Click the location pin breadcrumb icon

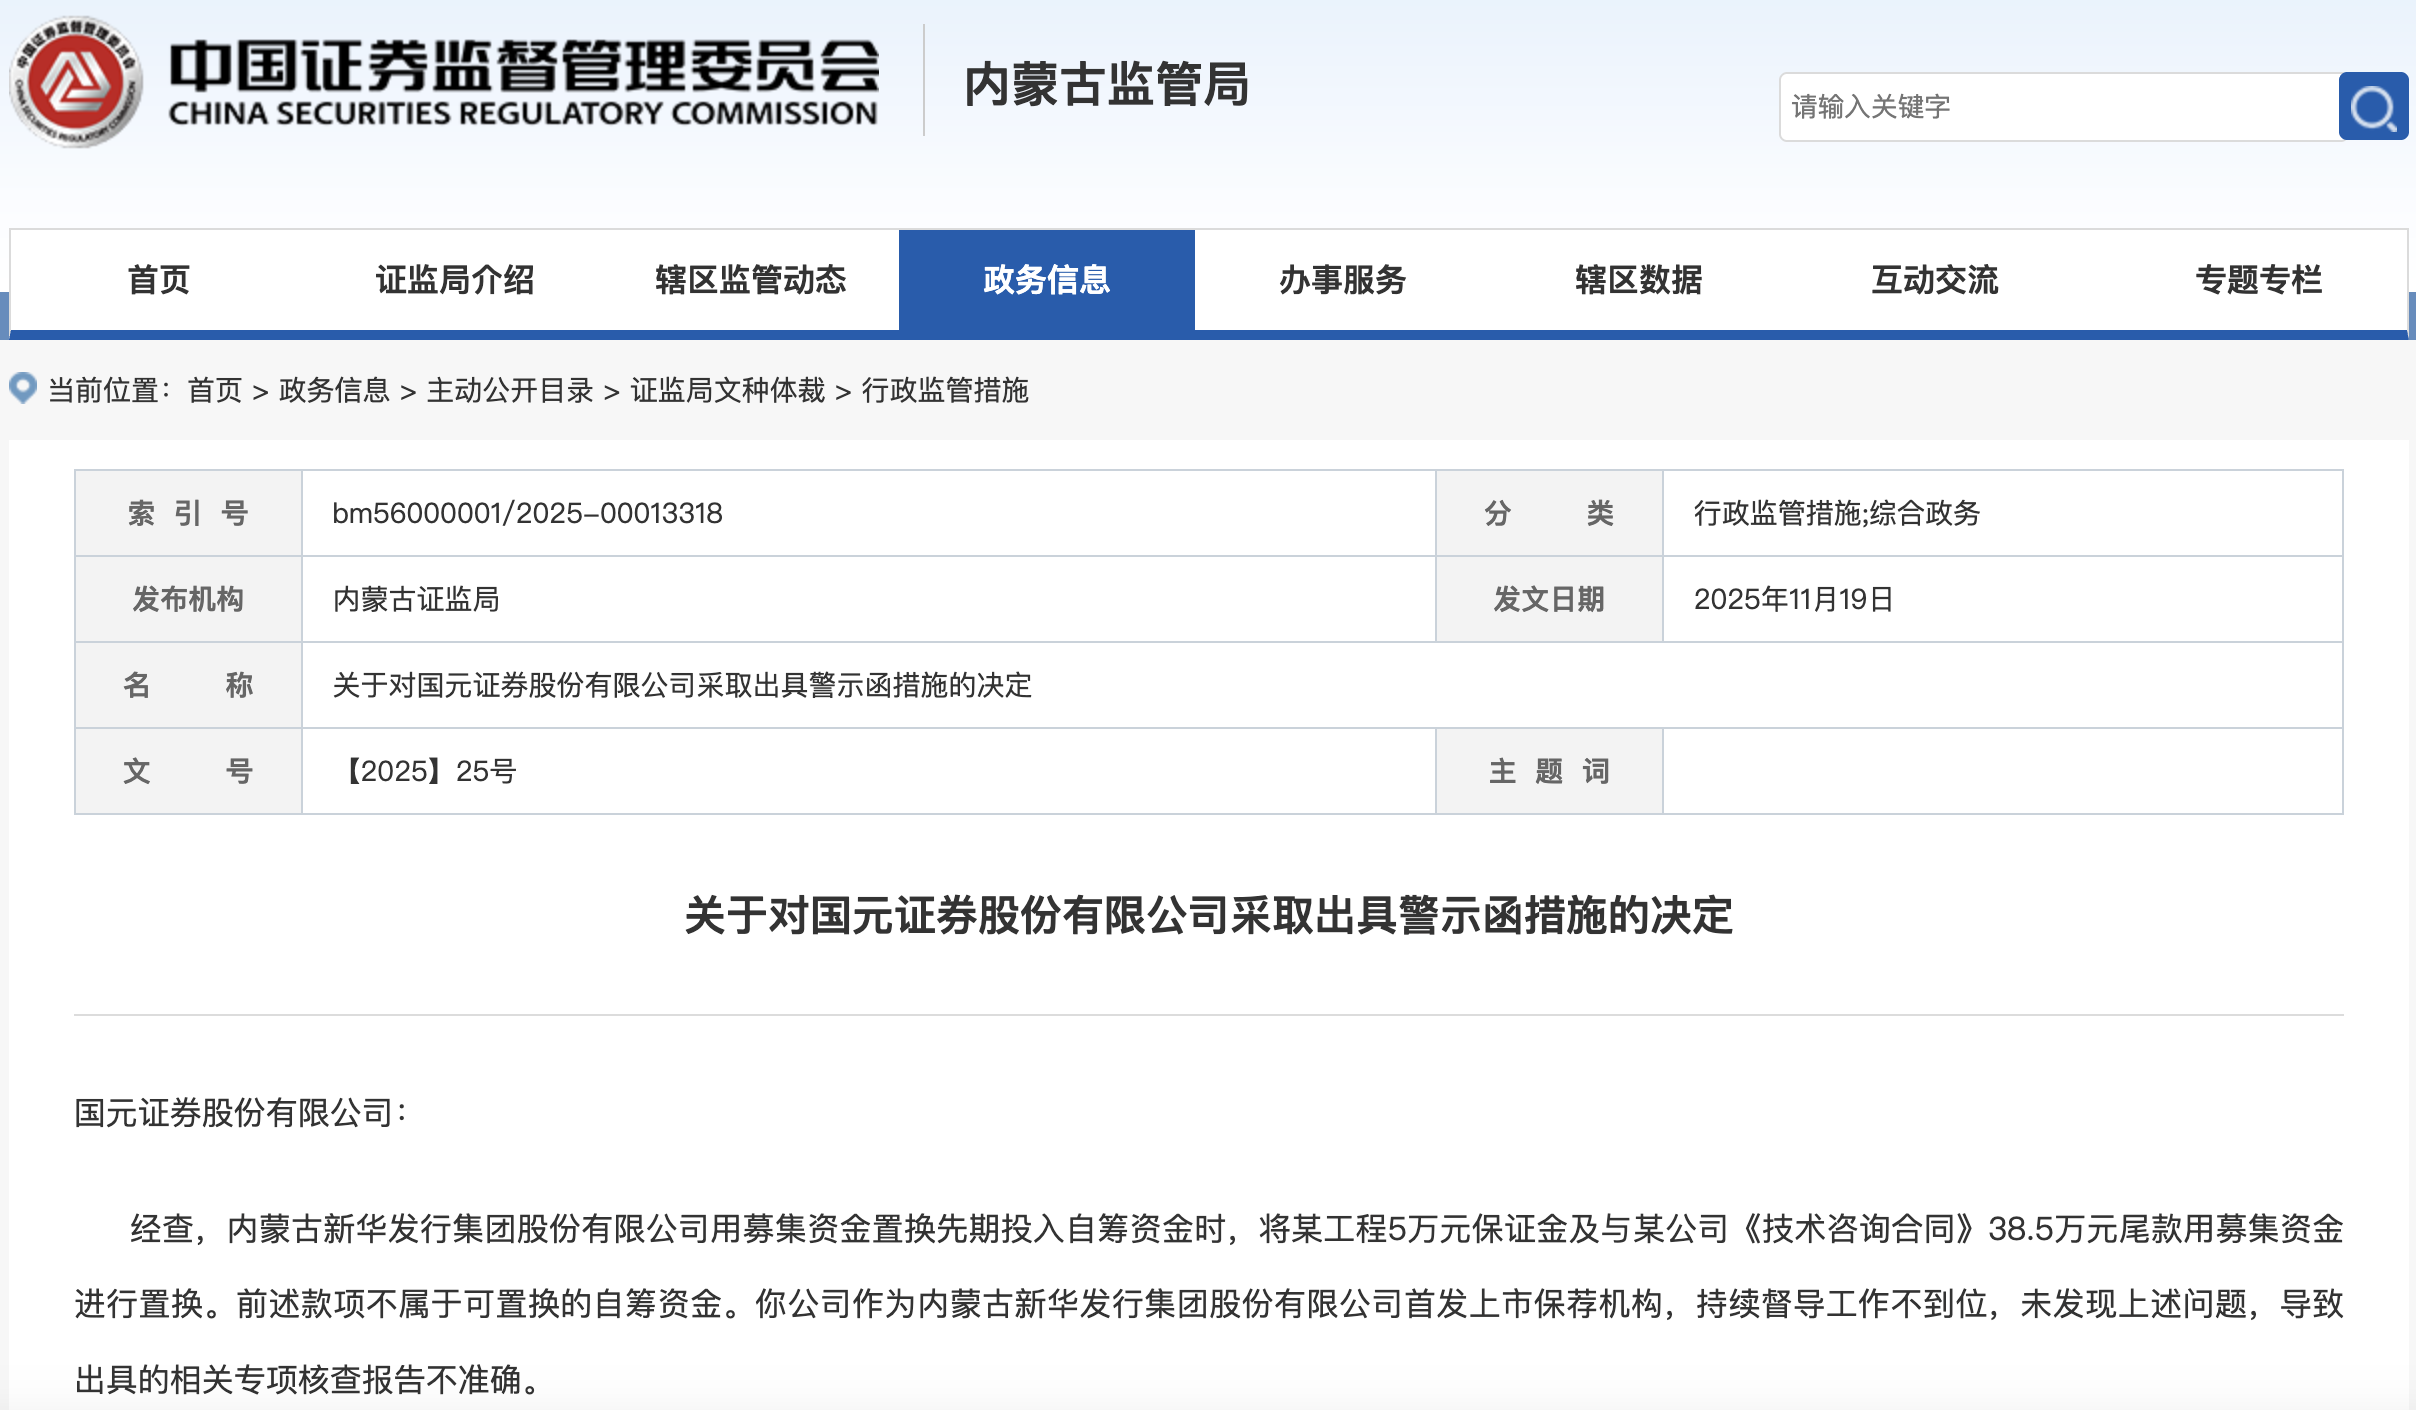(x=23, y=389)
